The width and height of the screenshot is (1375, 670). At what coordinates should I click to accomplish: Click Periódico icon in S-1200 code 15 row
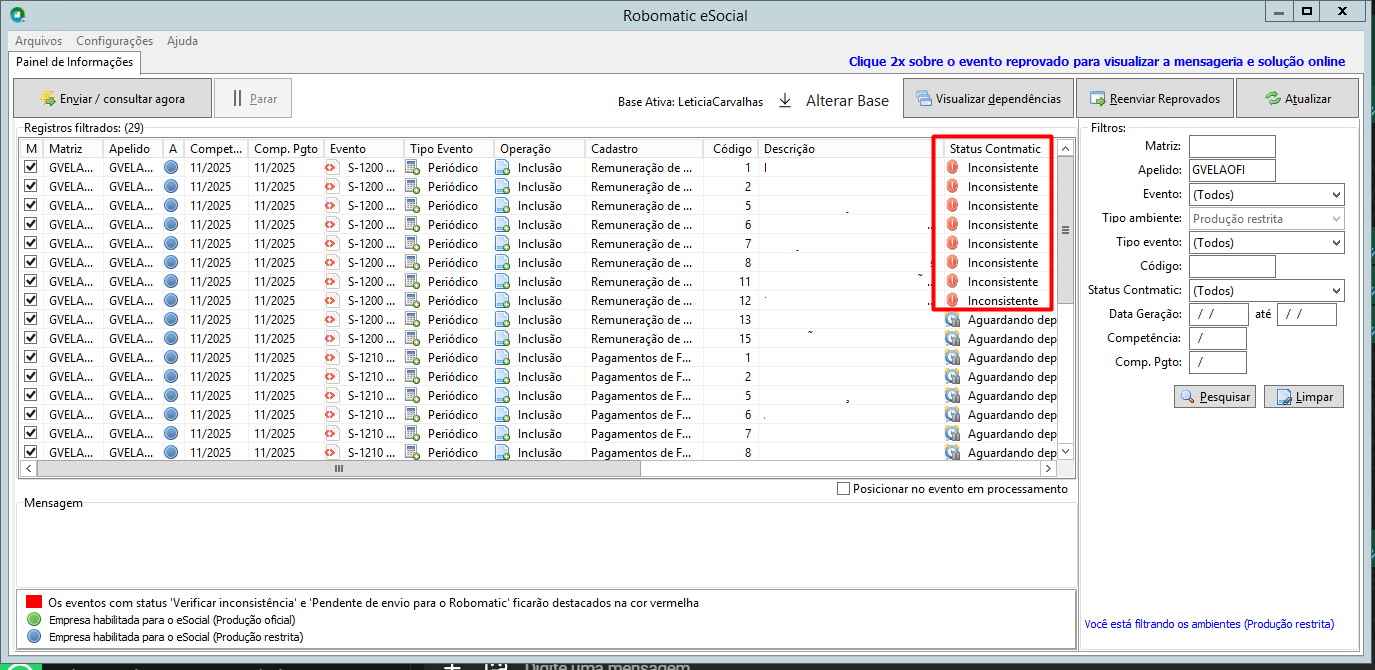pyautogui.click(x=412, y=339)
